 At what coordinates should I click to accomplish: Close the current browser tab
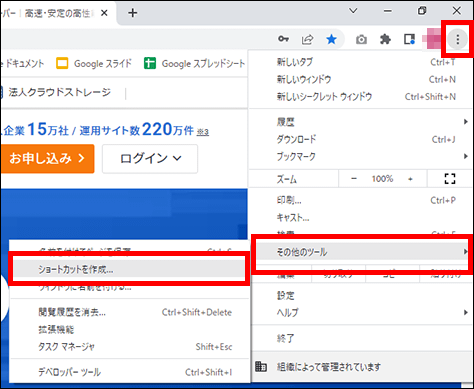tap(104, 13)
